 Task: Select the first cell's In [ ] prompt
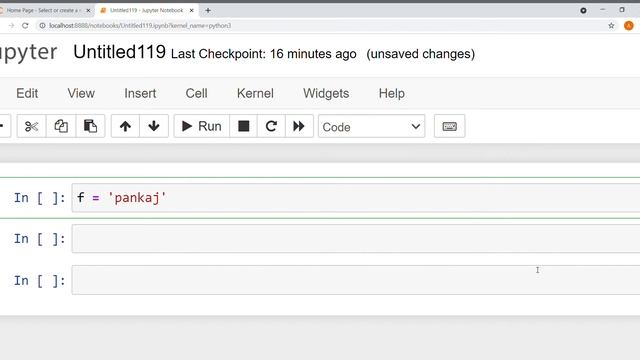click(x=39, y=198)
